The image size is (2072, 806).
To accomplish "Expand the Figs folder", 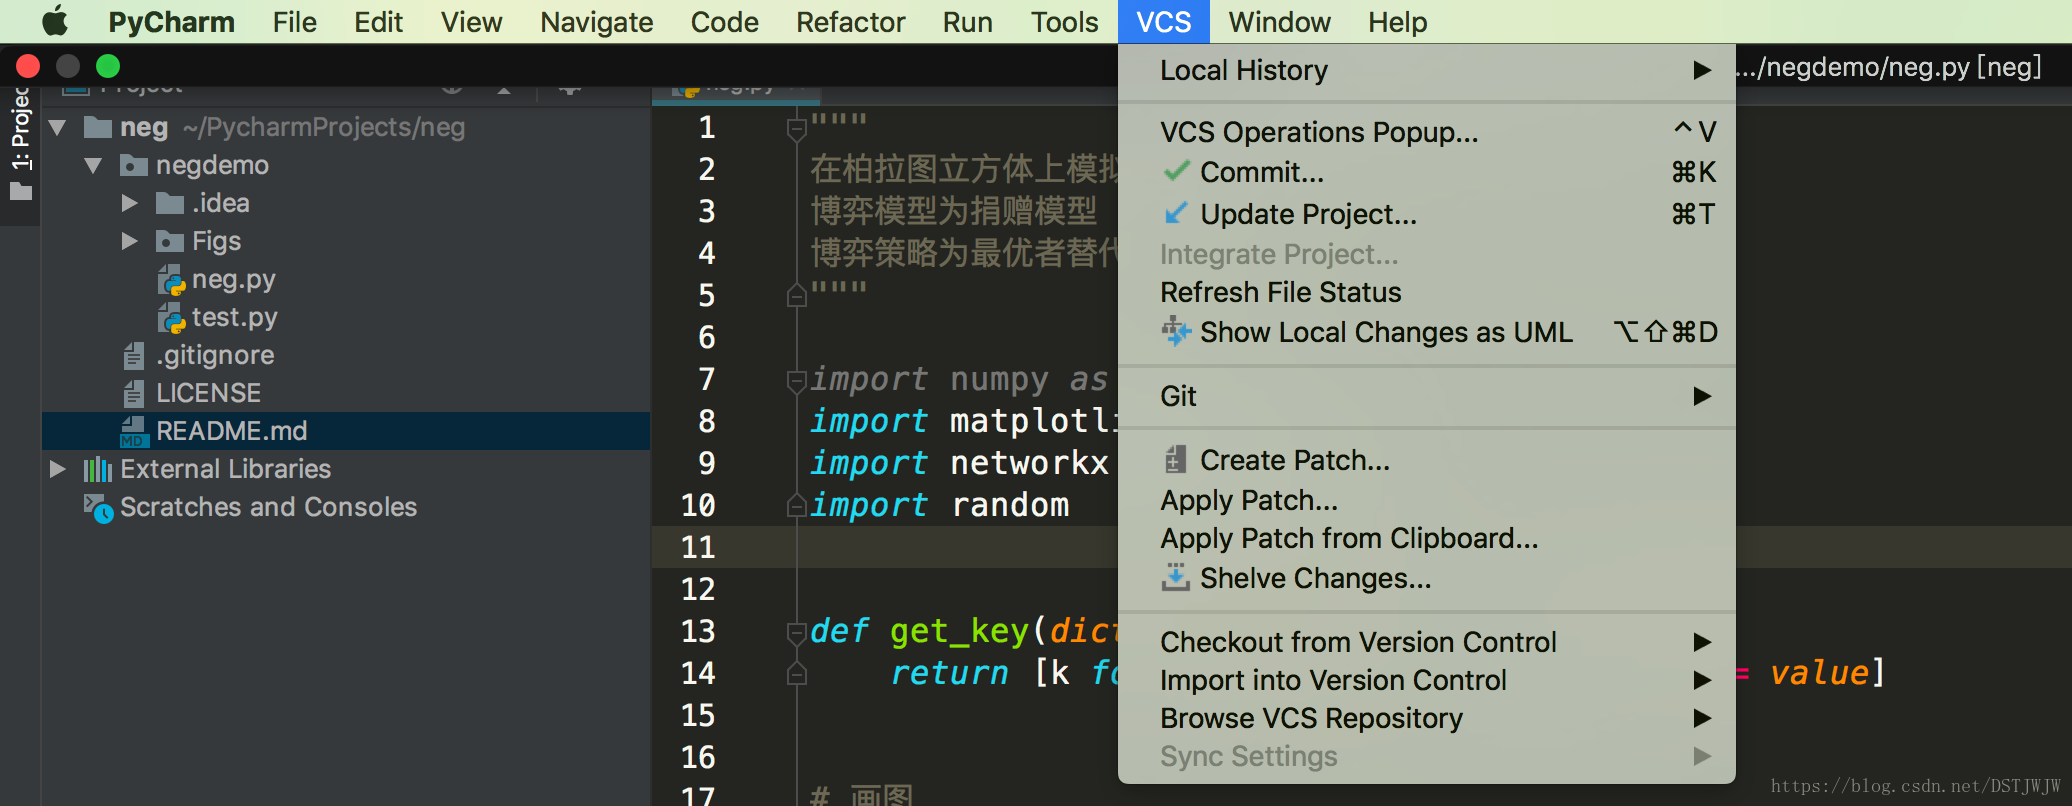I will [129, 241].
